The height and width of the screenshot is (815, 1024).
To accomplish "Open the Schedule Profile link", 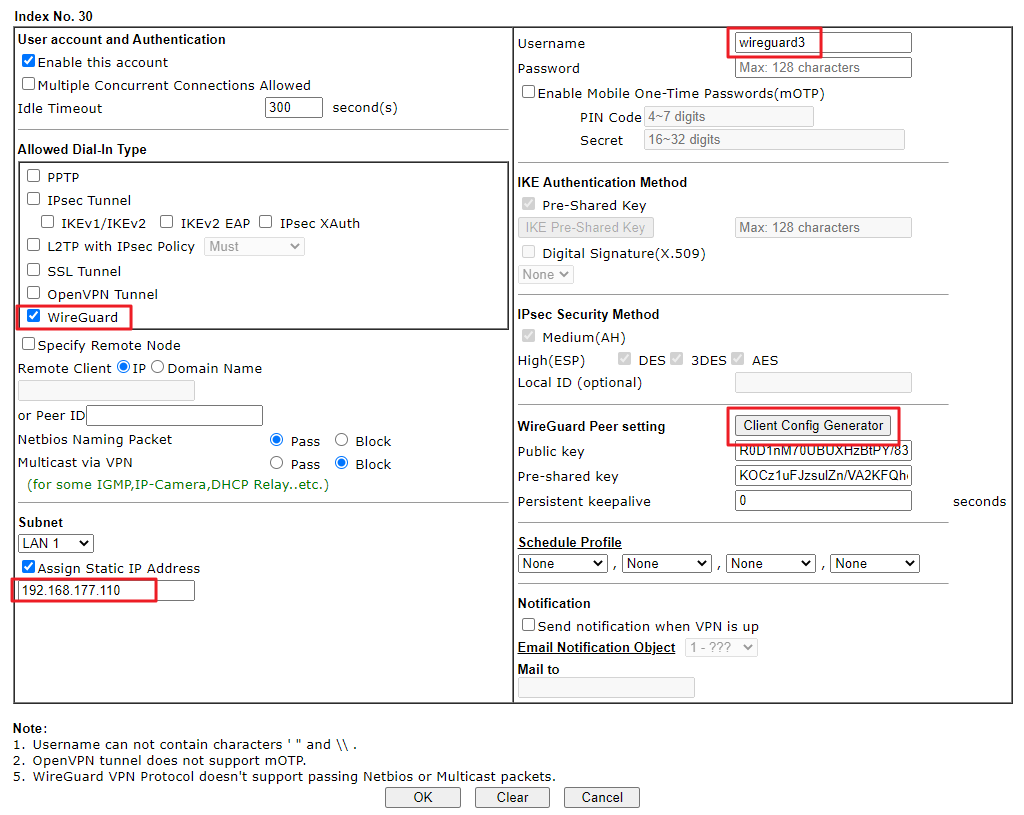I will click(x=569, y=542).
